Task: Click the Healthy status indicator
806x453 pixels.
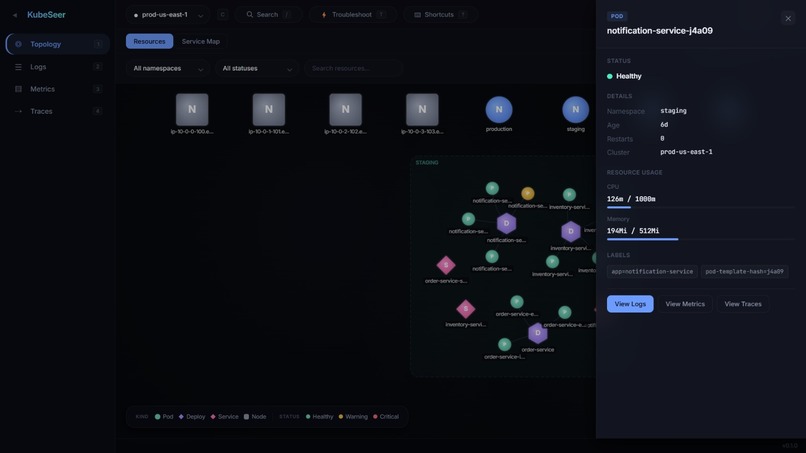Action: (x=624, y=76)
